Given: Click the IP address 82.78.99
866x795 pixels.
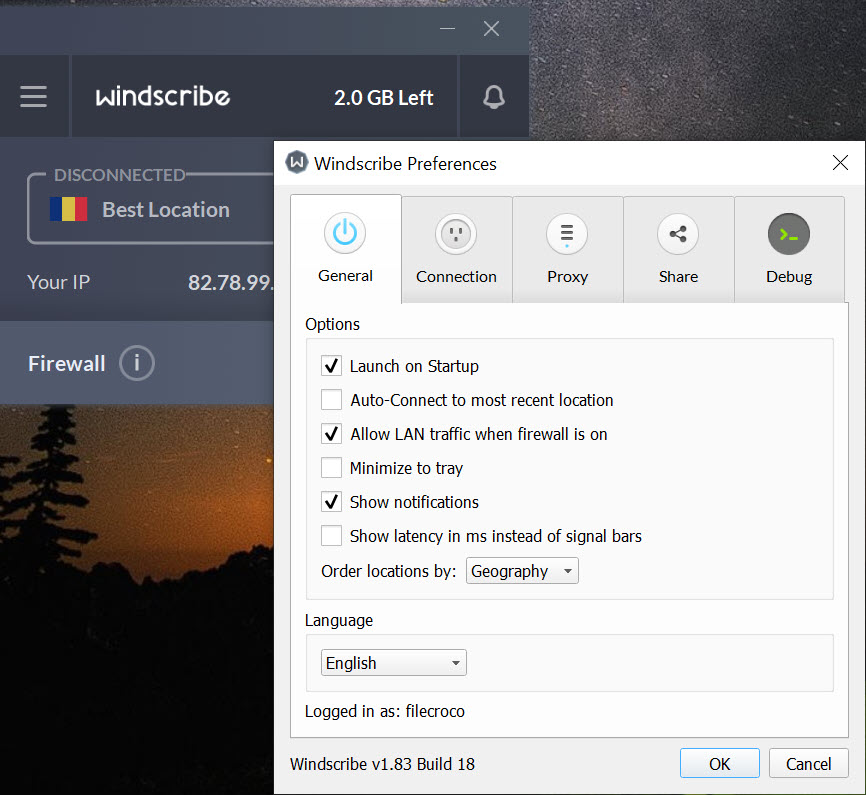Looking at the screenshot, I should tap(231, 282).
